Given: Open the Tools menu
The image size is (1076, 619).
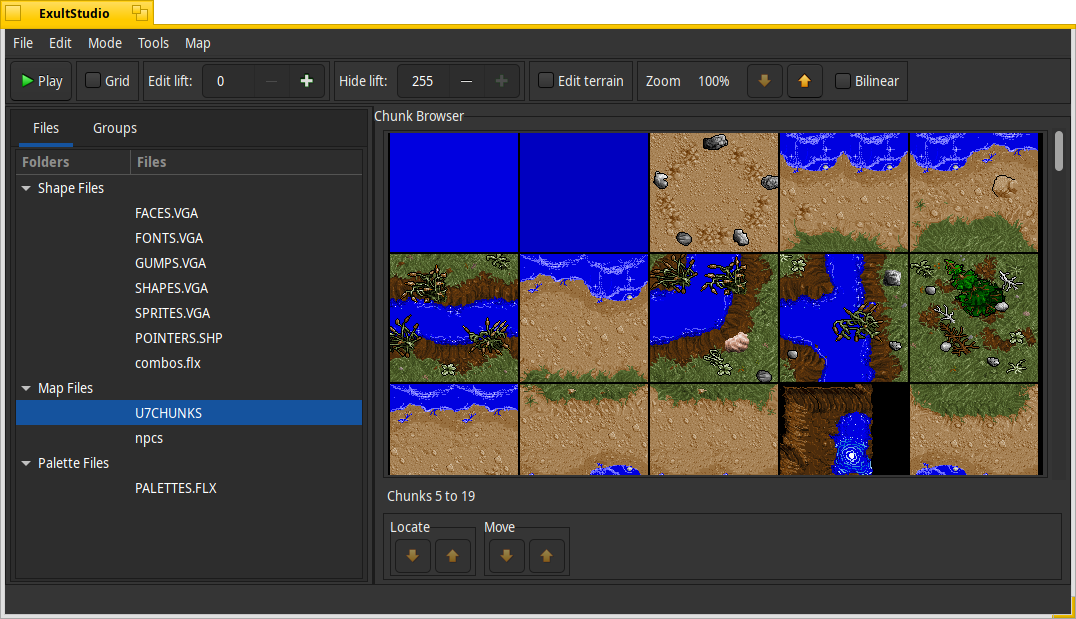Looking at the screenshot, I should click(153, 43).
